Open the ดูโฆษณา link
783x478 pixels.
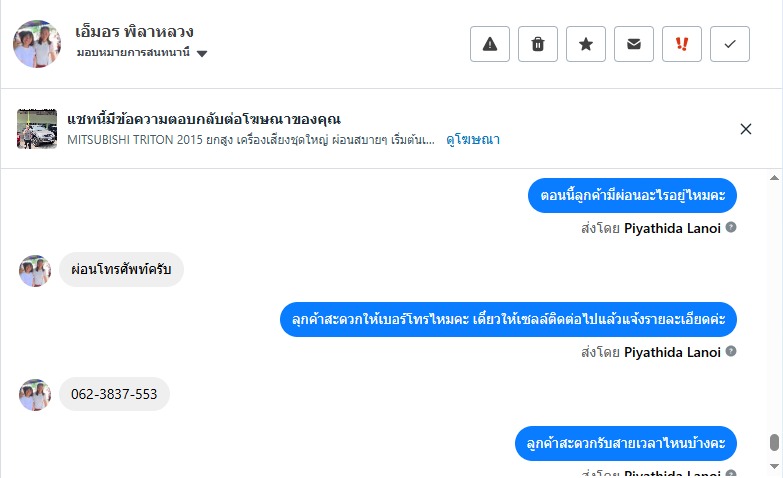click(473, 140)
